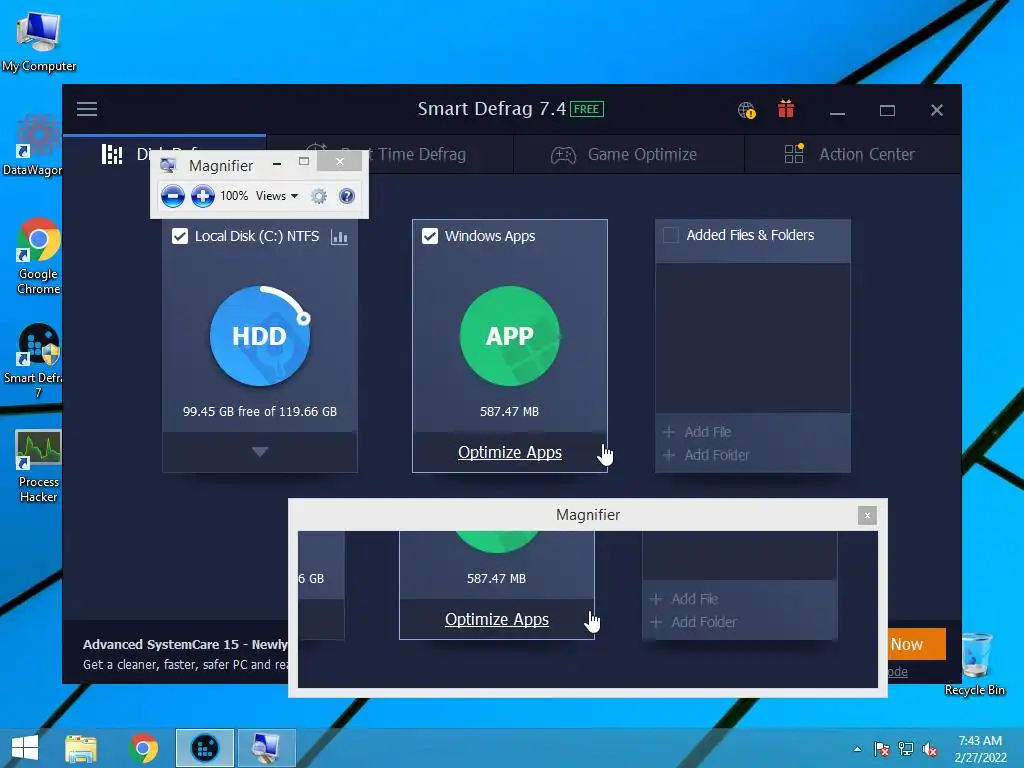
Task: Open disk analysis chart icon for Local Disk
Action: (x=339, y=236)
